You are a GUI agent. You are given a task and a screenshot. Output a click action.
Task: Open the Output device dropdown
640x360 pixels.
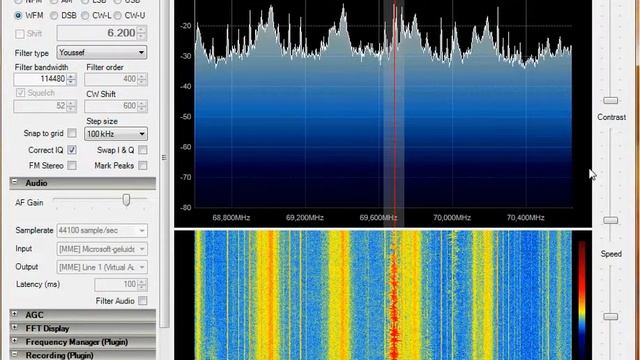pos(102,267)
